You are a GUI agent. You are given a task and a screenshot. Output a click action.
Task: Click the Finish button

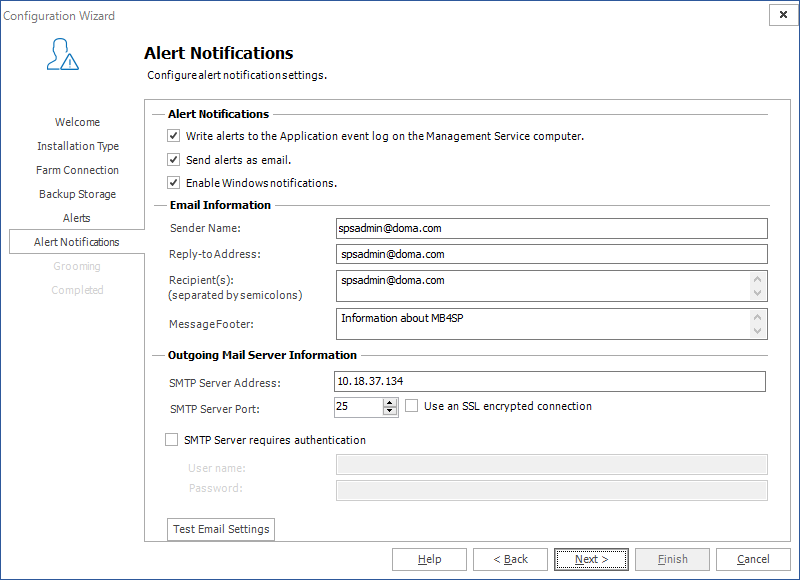click(672, 559)
